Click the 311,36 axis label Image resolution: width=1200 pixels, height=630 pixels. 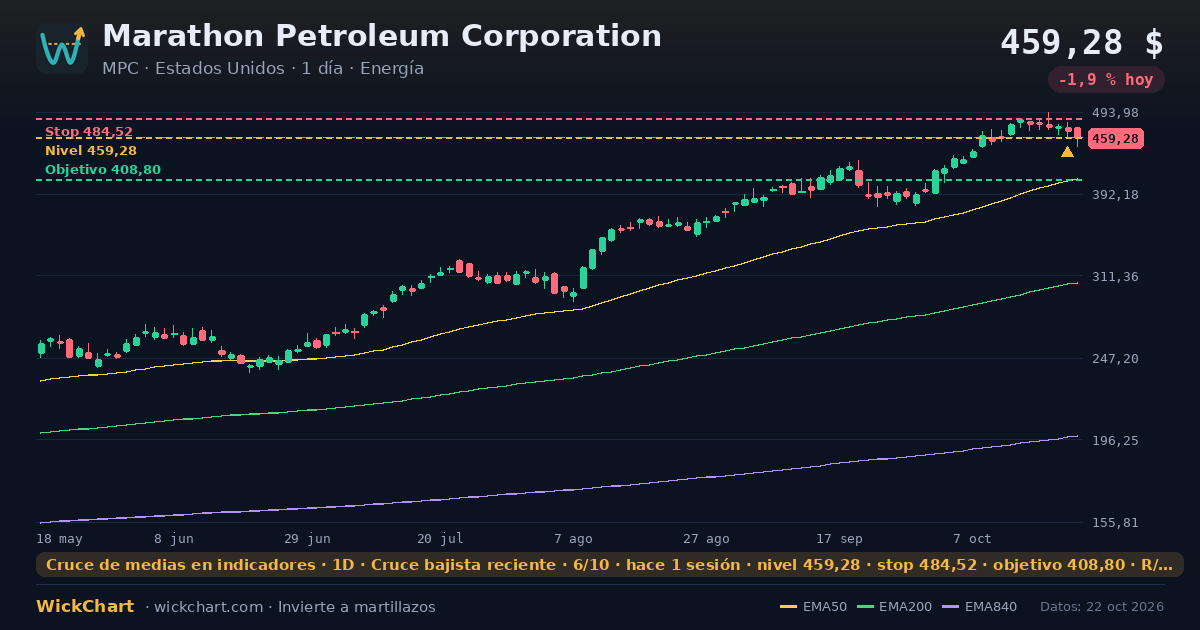(1117, 277)
